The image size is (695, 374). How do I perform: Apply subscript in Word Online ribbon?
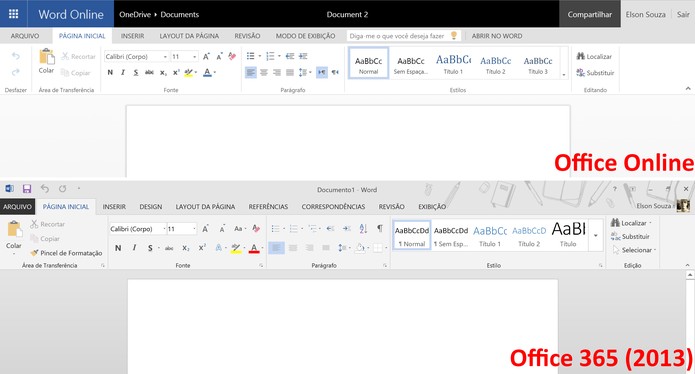coord(163,73)
